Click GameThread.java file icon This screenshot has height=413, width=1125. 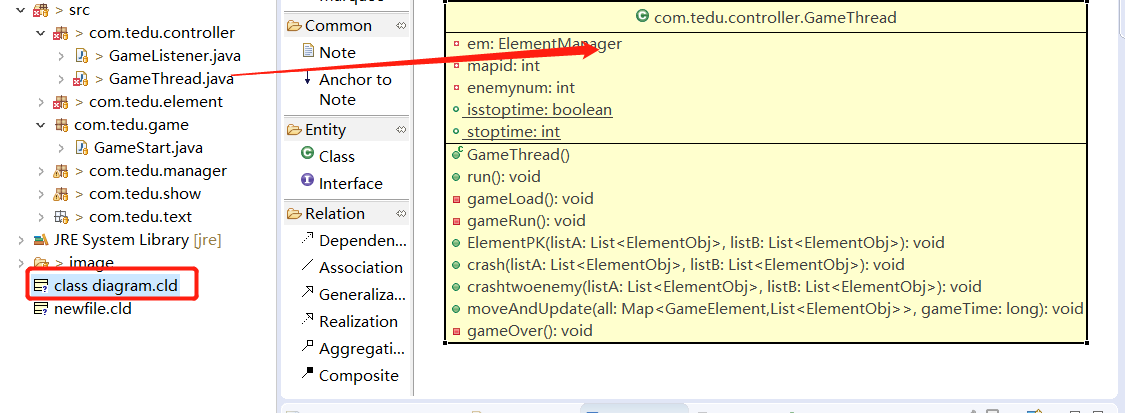[x=81, y=80]
